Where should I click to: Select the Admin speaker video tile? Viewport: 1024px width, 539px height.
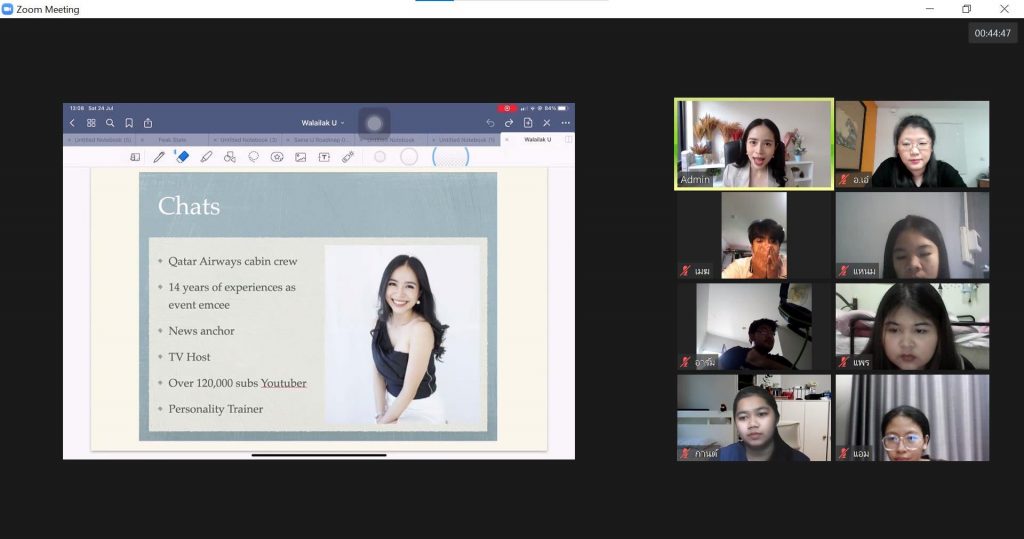tap(754, 144)
